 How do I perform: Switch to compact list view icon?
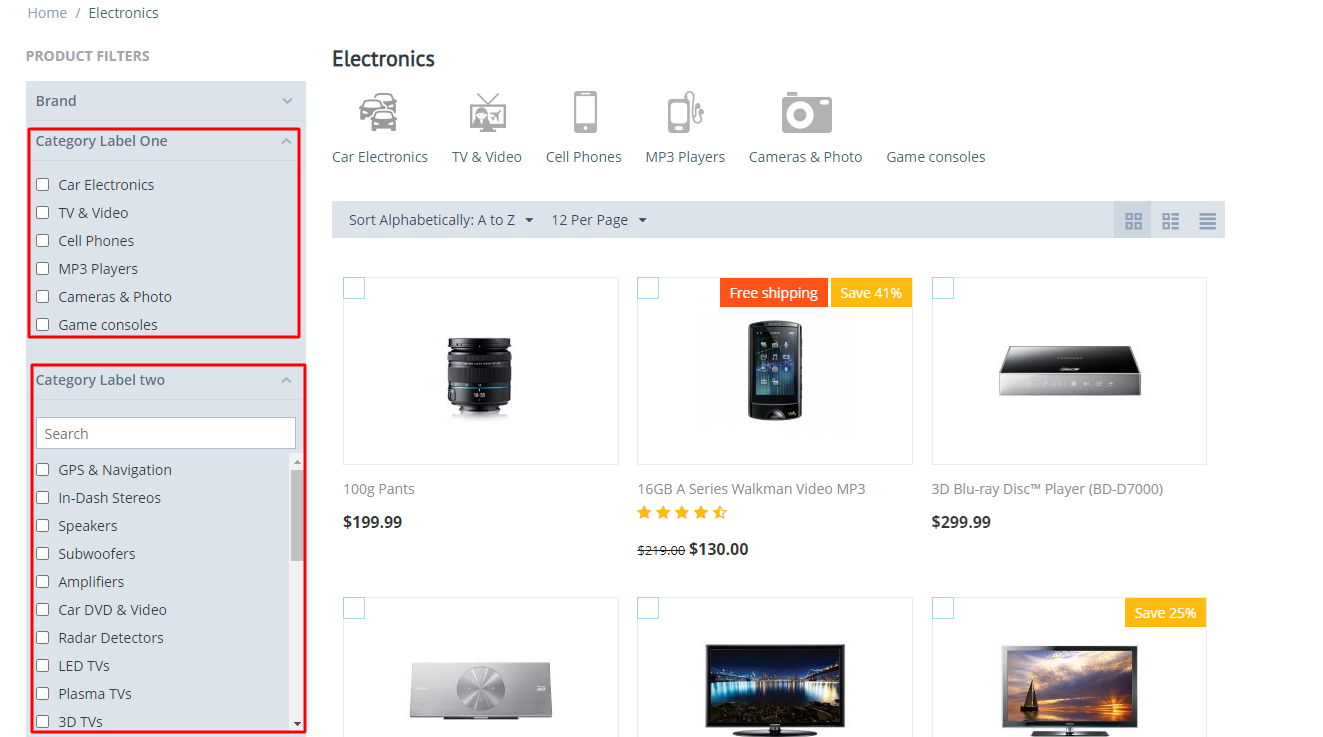pos(1170,221)
